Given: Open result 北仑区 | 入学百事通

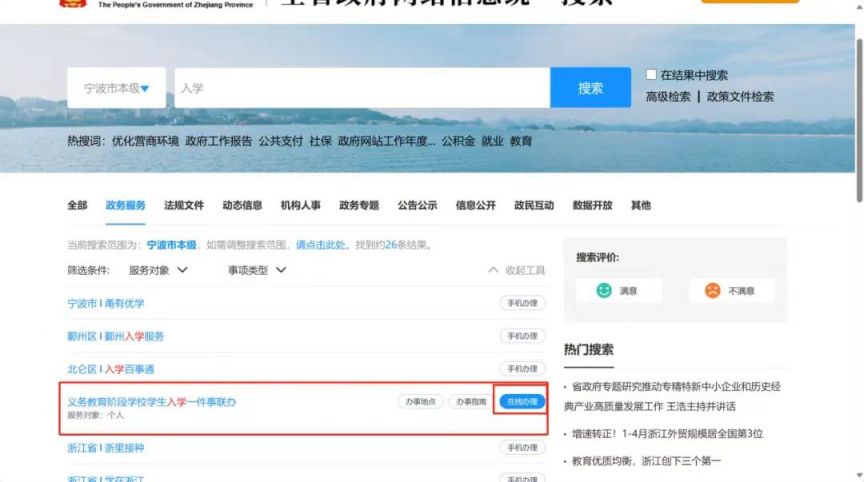Looking at the screenshot, I should click(111, 369).
